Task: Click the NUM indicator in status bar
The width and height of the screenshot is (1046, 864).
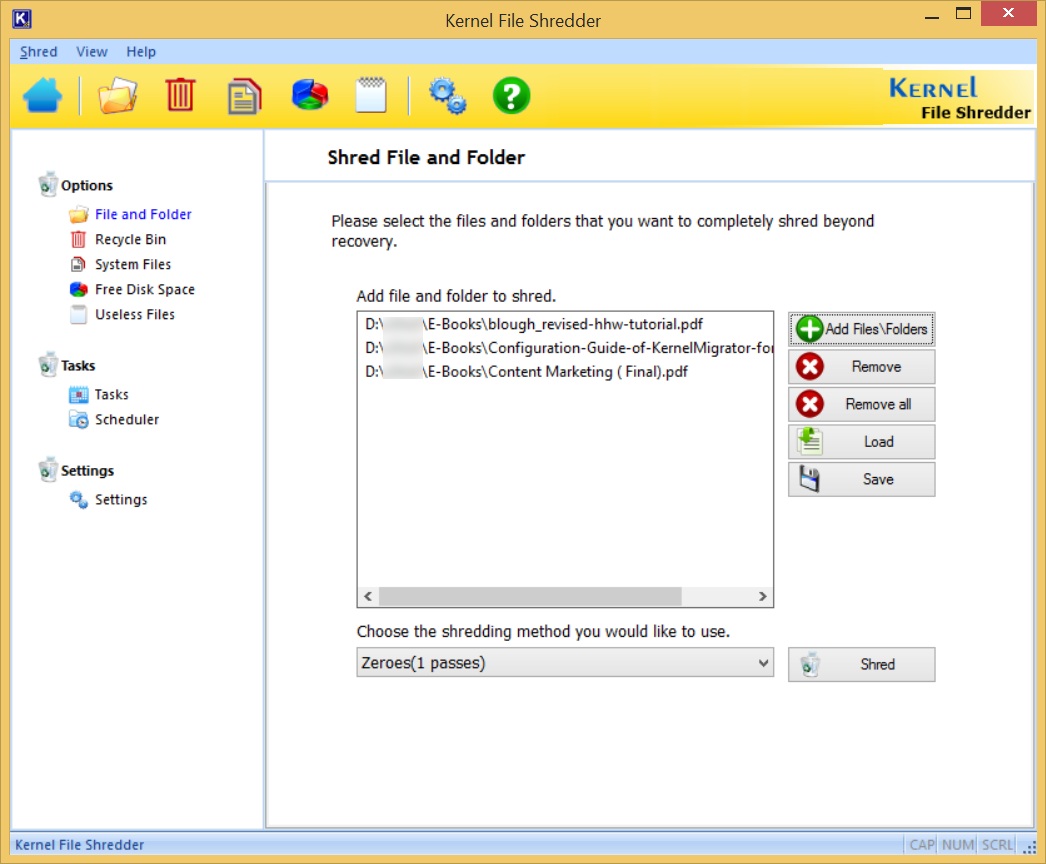Action: 958,845
